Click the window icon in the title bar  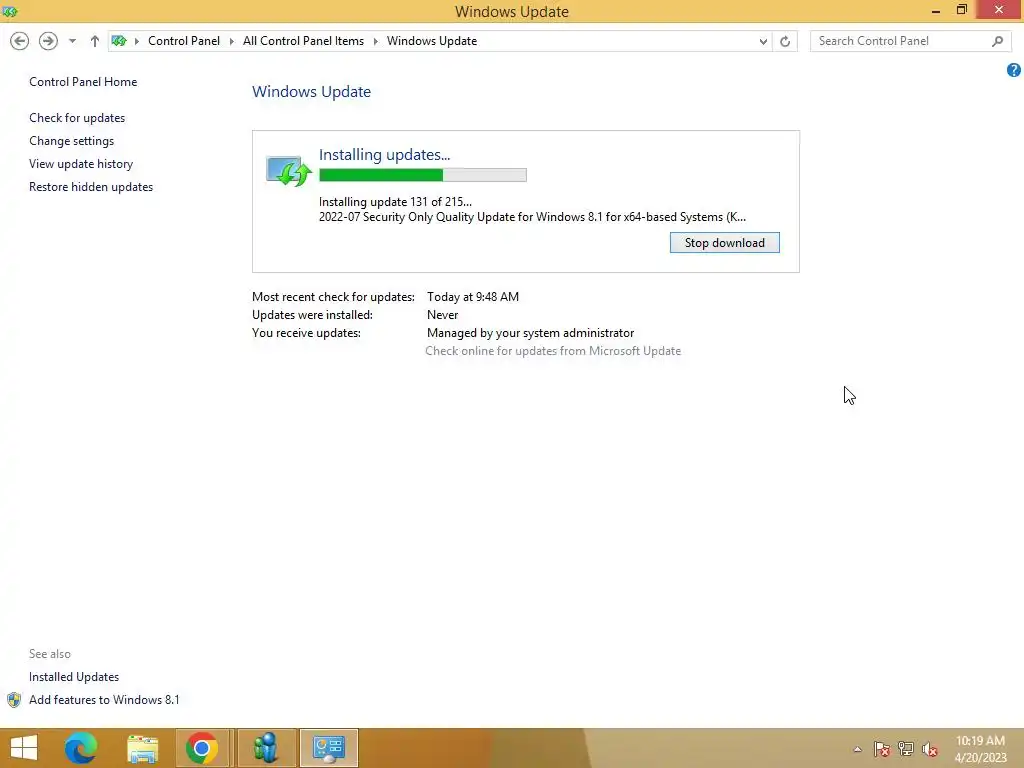[10, 11]
